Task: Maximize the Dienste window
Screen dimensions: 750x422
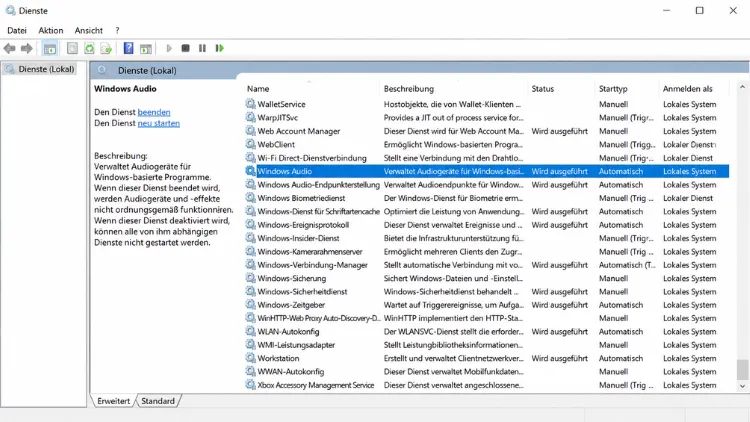Action: click(x=699, y=11)
